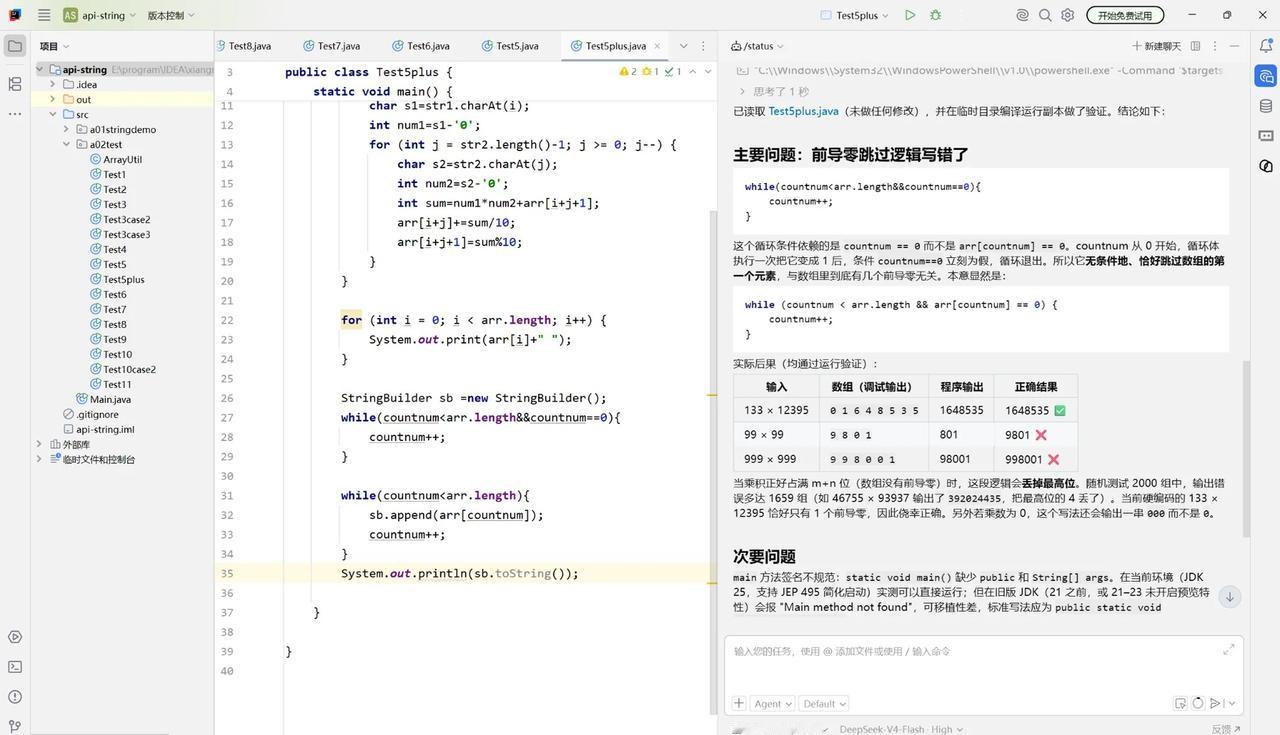Open the main hamburger menu
Viewport: 1280px width, 735px height.
tap(44, 15)
